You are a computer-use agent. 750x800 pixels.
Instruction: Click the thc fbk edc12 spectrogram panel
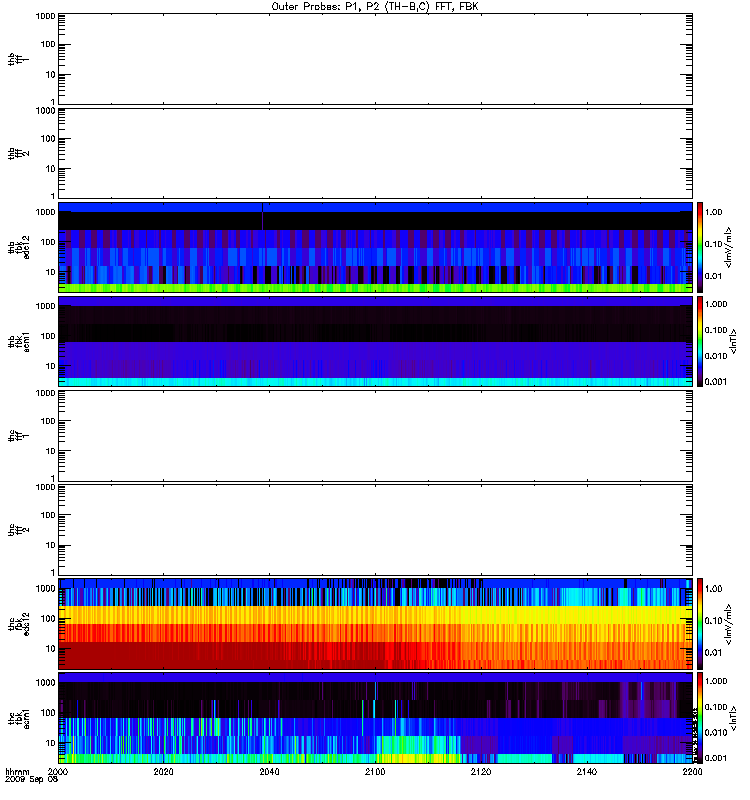tap(376, 623)
